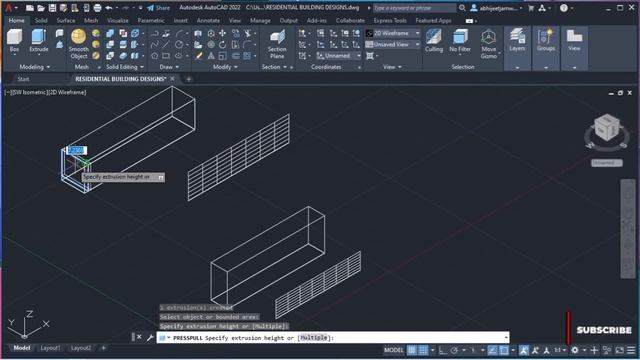Open the Unnamed UCS dropdown
The image size is (640, 360).
tap(339, 56)
